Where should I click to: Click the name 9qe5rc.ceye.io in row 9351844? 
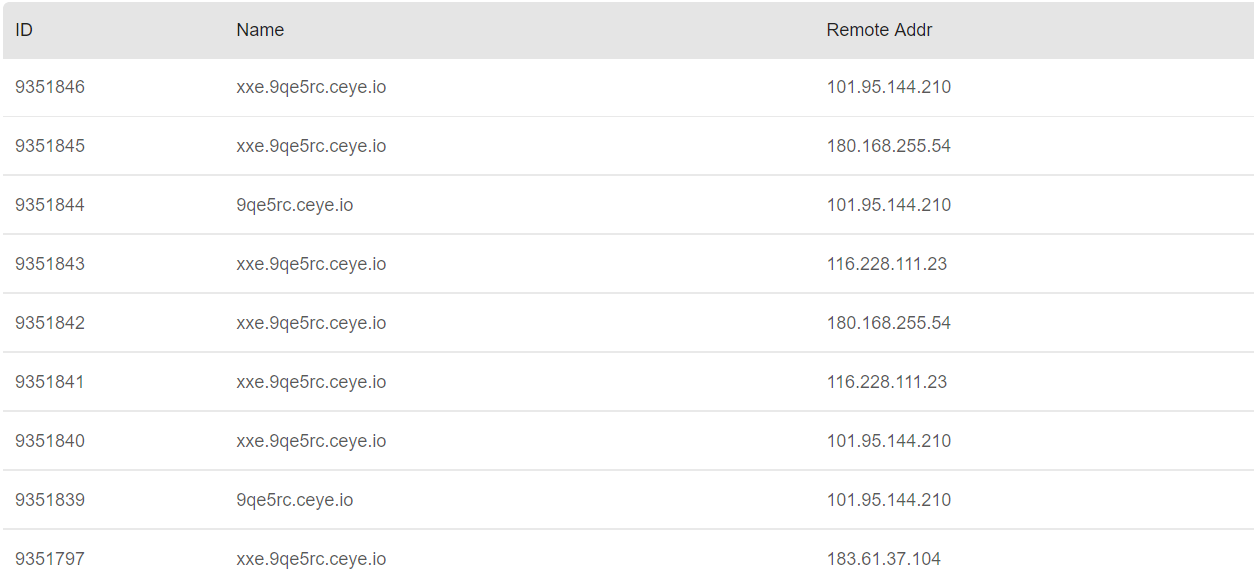[x=295, y=205]
